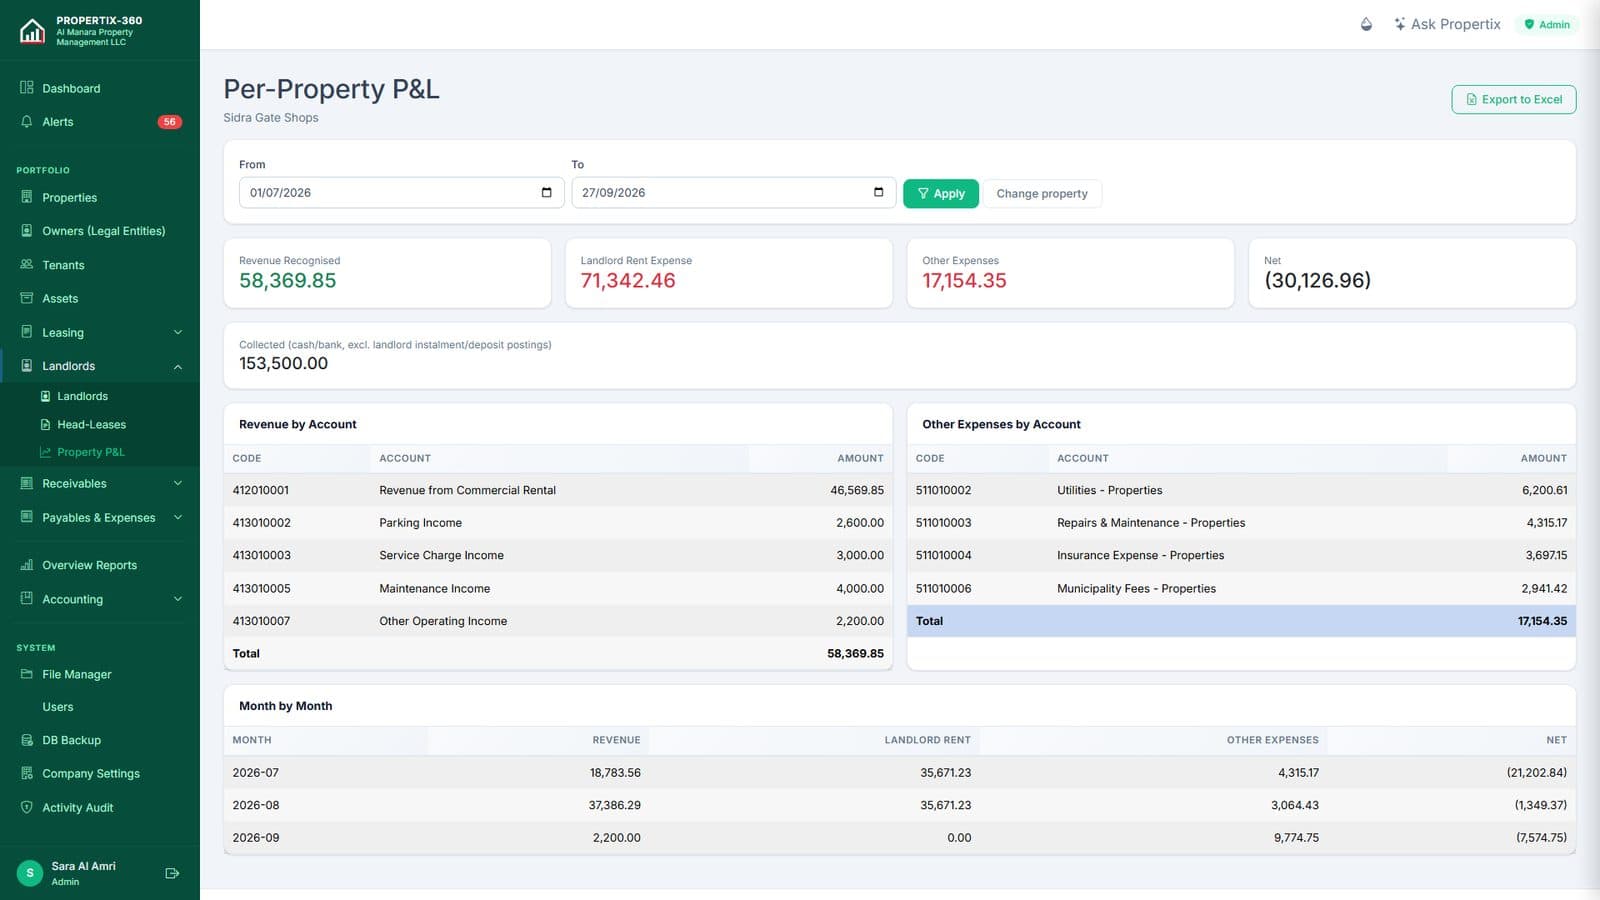The image size is (1600, 900).
Task: Open Ask Propertix assistant
Action: 1447,24
